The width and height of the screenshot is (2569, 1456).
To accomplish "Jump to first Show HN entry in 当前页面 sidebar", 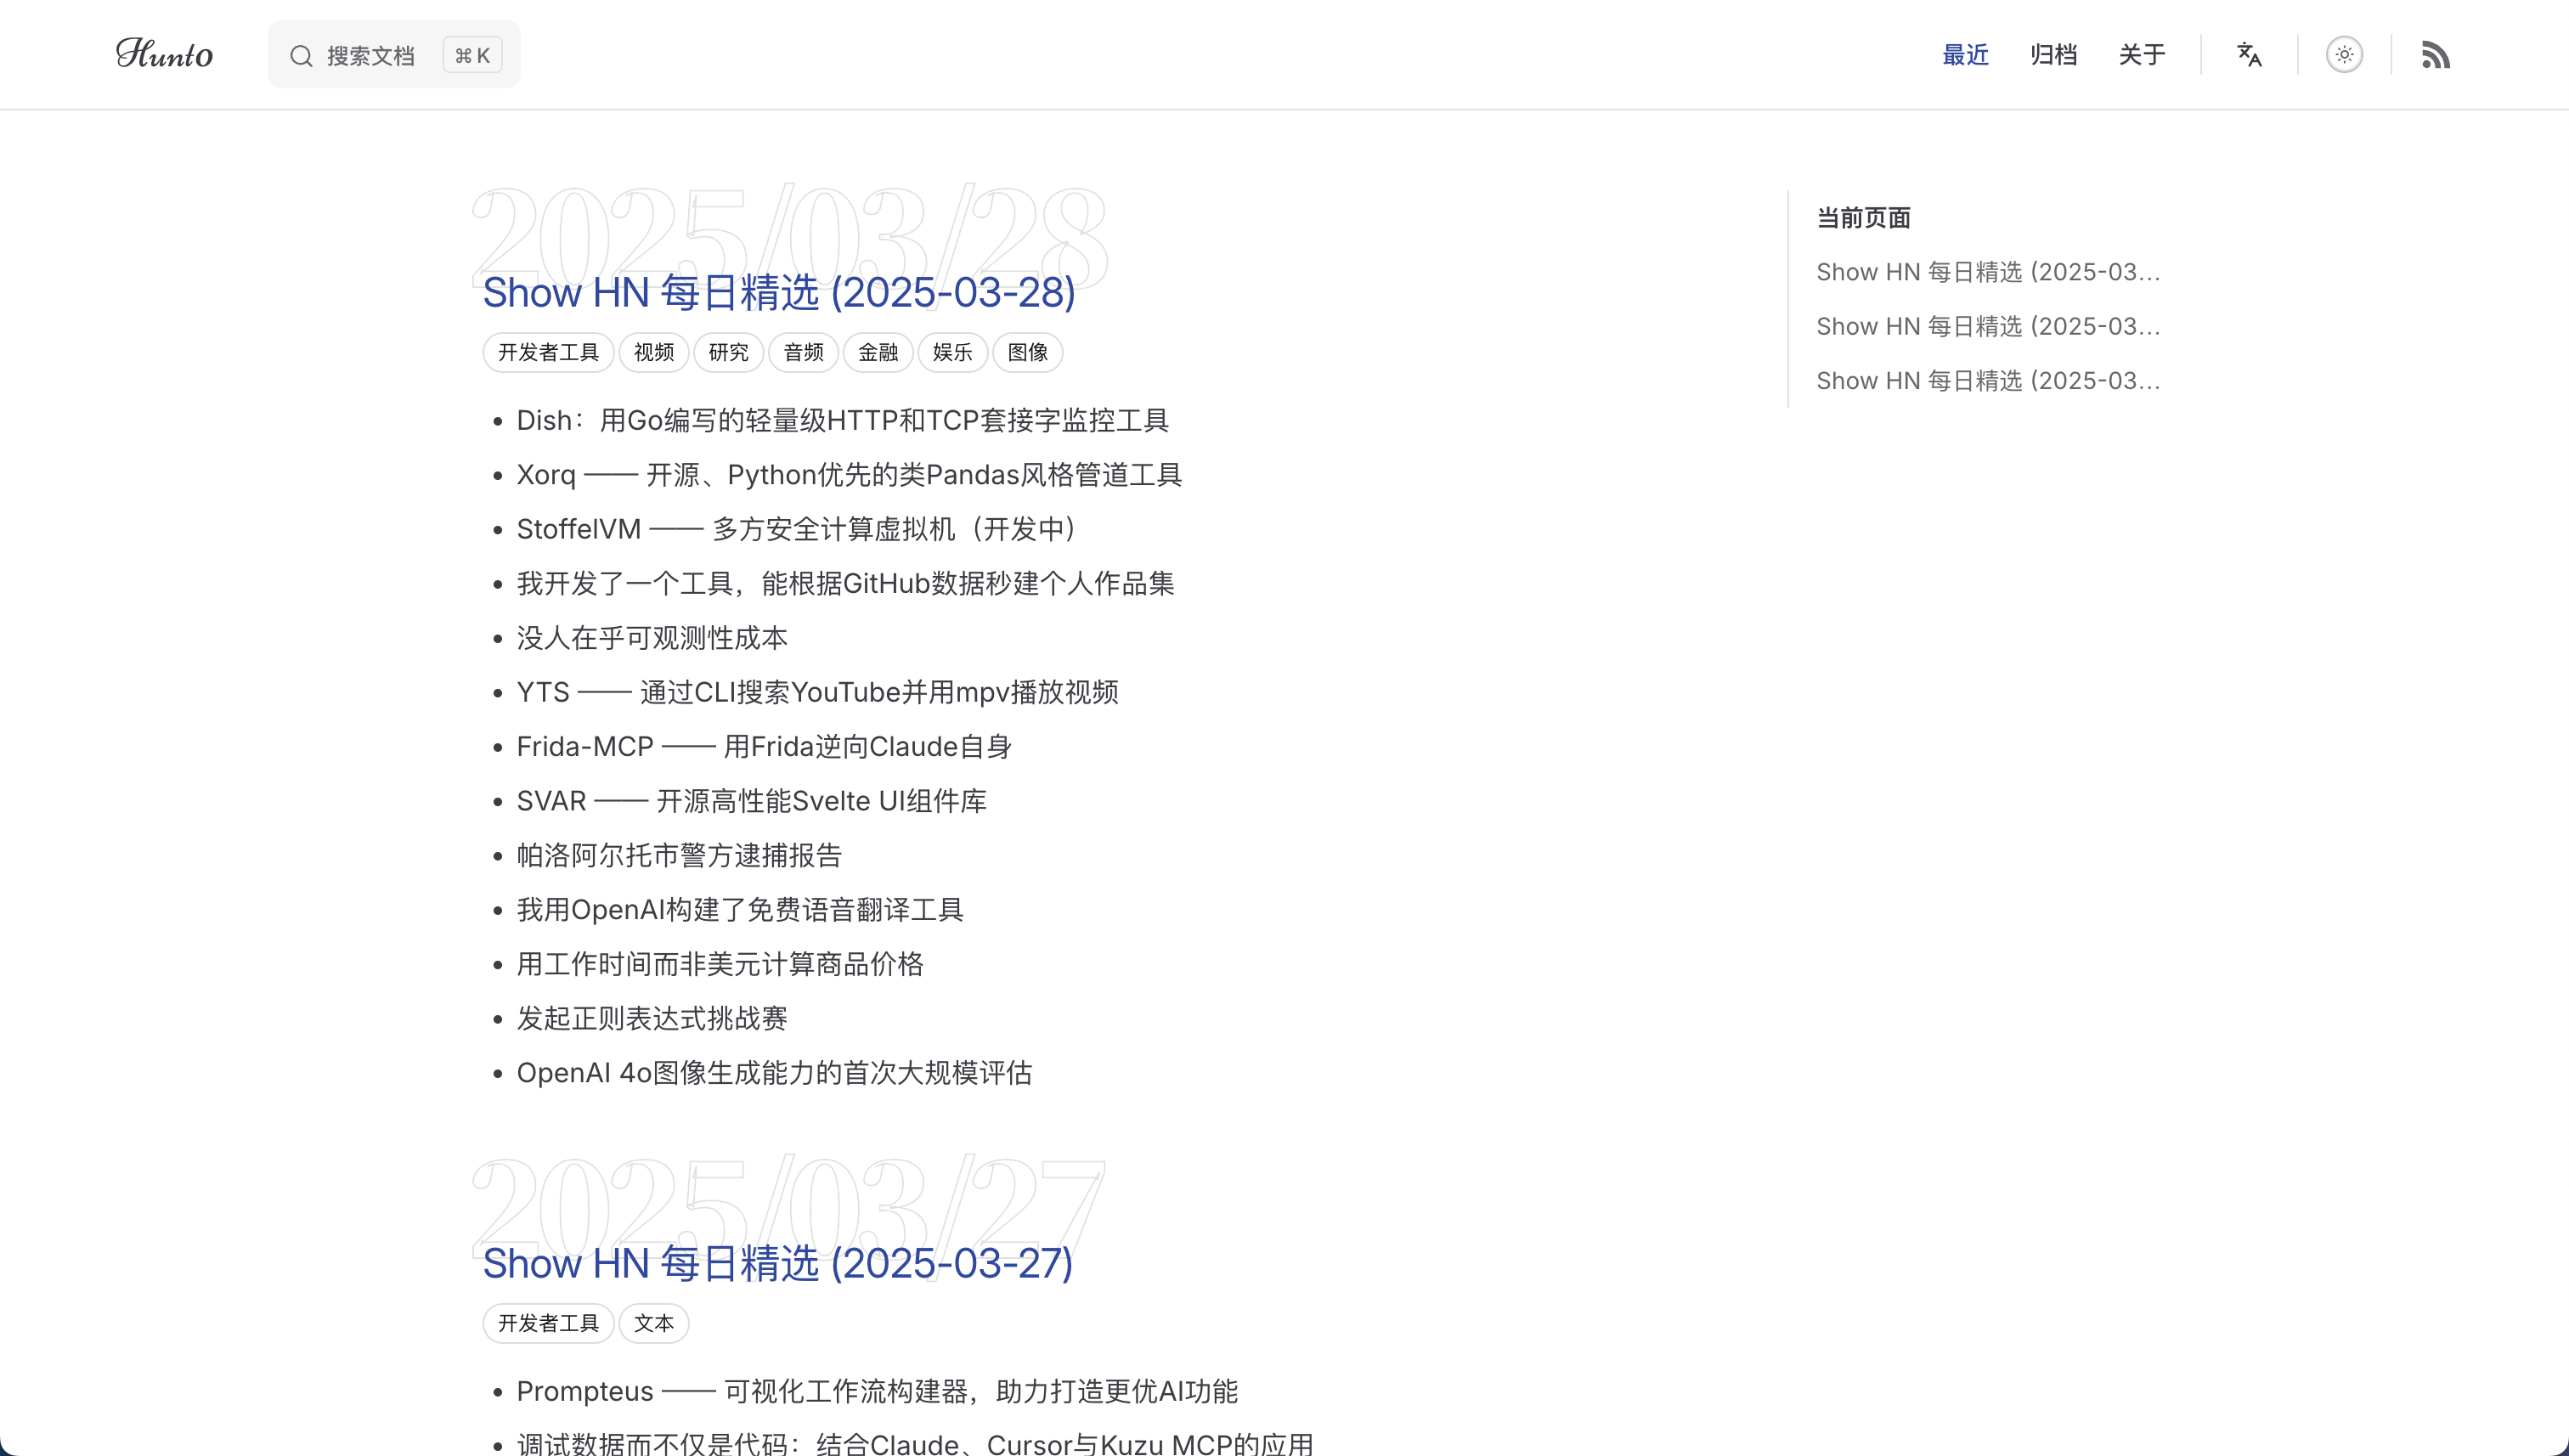I will [1988, 272].
